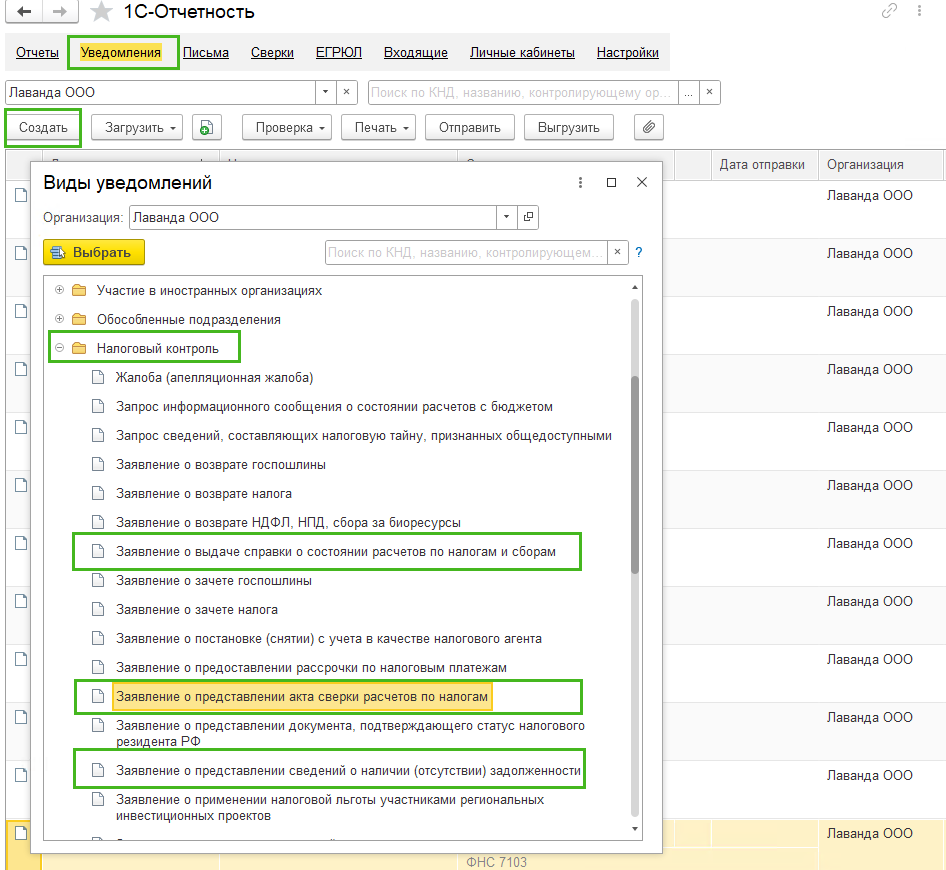
Task: Select Запрос информационного сообщения о состоянии расчетов
Action: (x=334, y=407)
